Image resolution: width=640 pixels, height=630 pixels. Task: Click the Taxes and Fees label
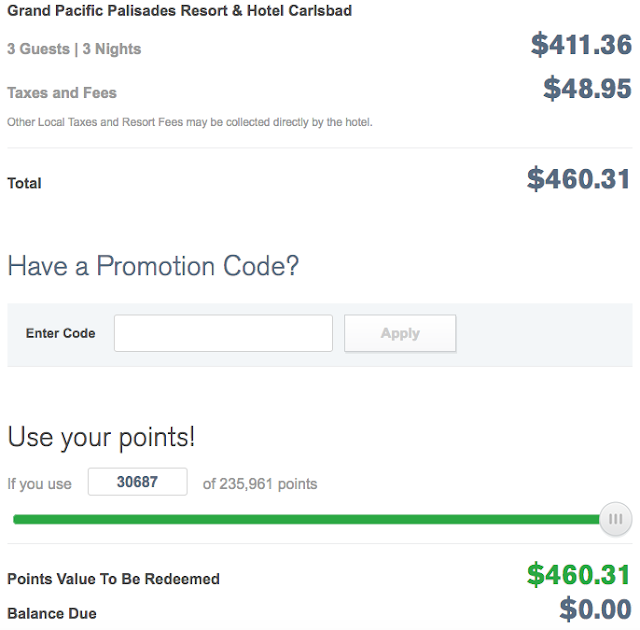tap(62, 93)
